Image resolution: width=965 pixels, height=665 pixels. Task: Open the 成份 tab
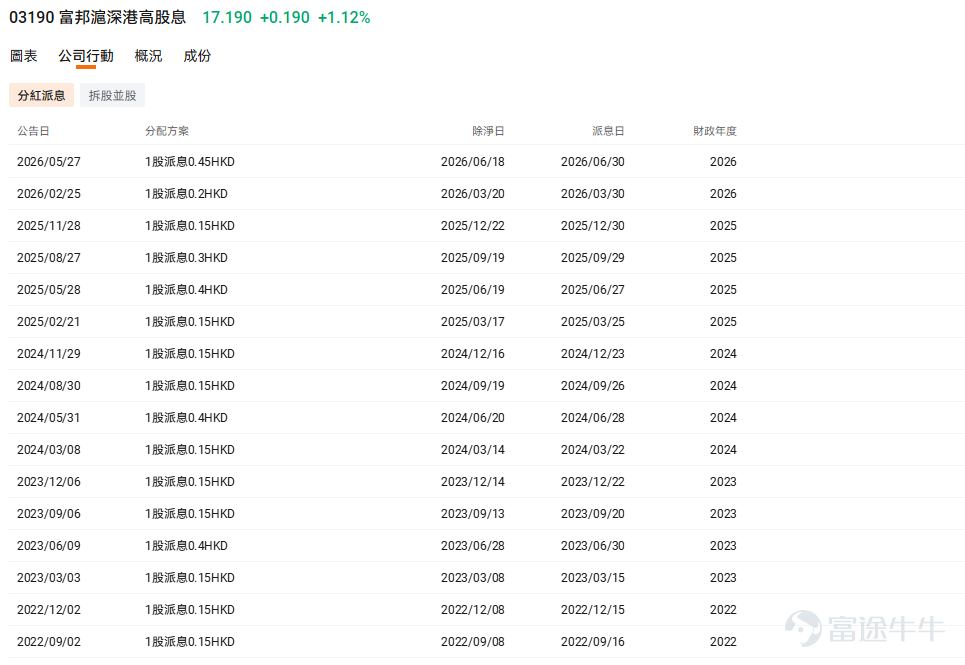[197, 56]
